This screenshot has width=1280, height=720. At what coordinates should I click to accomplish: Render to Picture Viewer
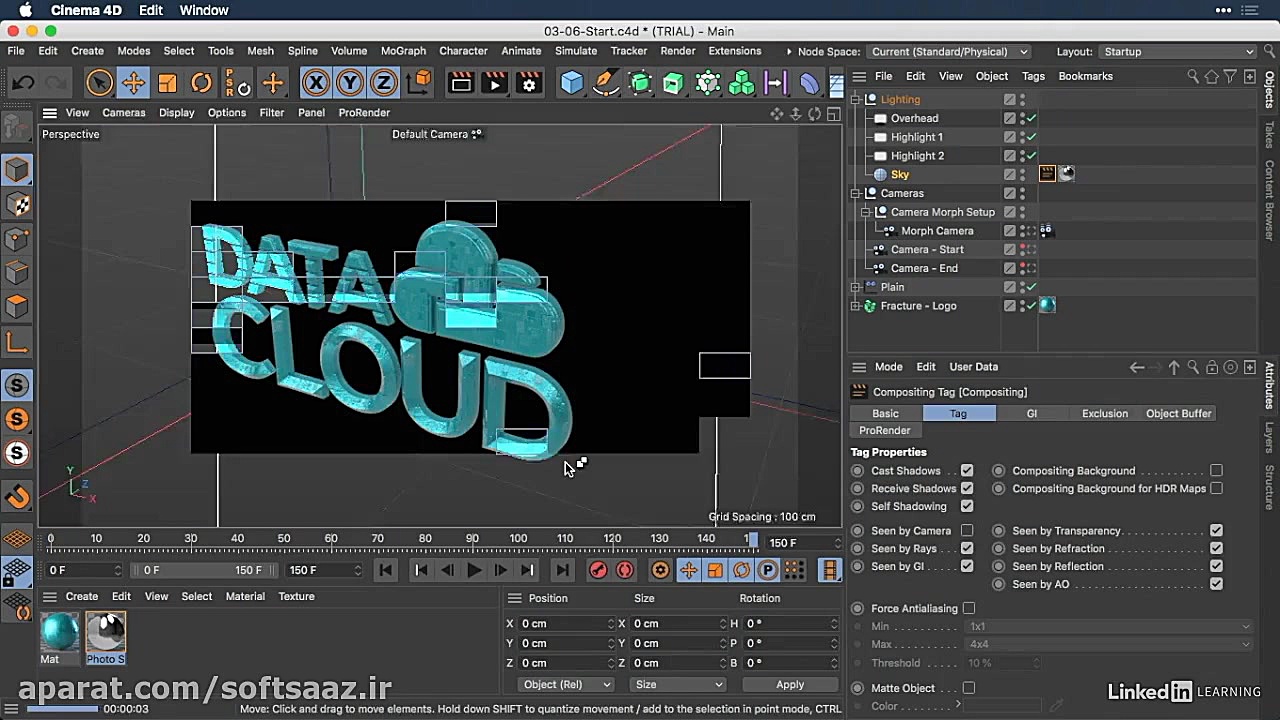click(494, 83)
